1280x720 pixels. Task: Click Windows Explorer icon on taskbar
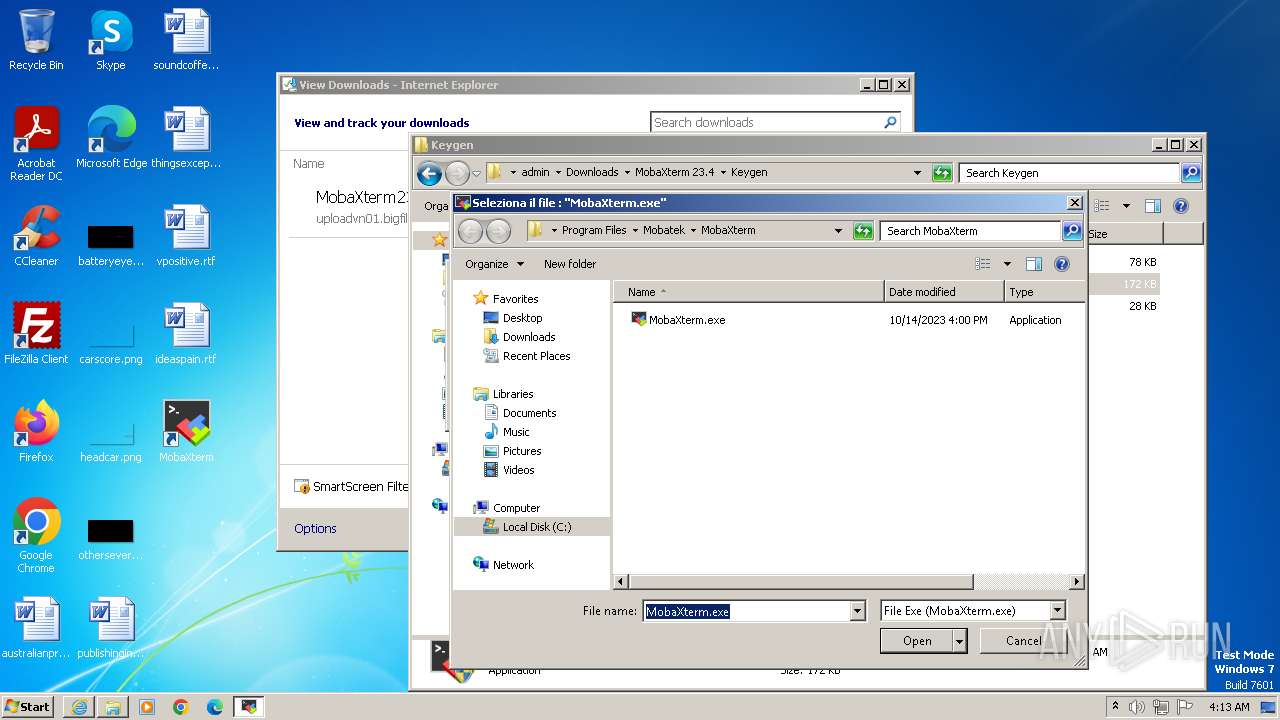click(x=113, y=707)
